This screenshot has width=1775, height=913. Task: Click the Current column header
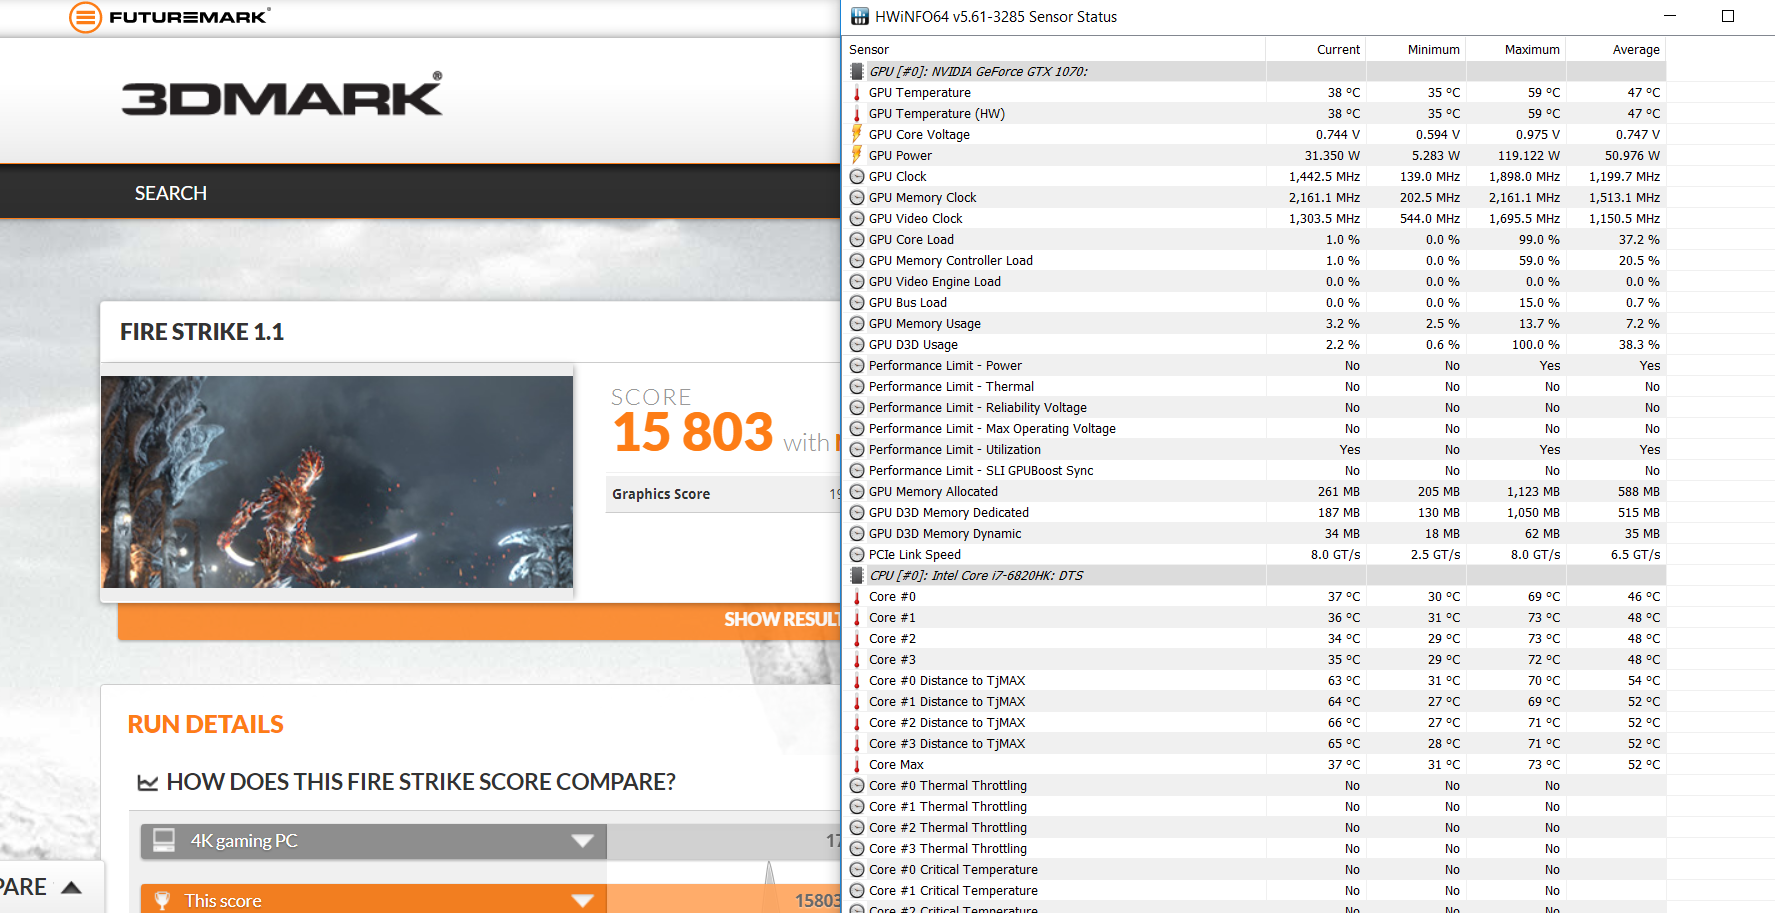1316,49
